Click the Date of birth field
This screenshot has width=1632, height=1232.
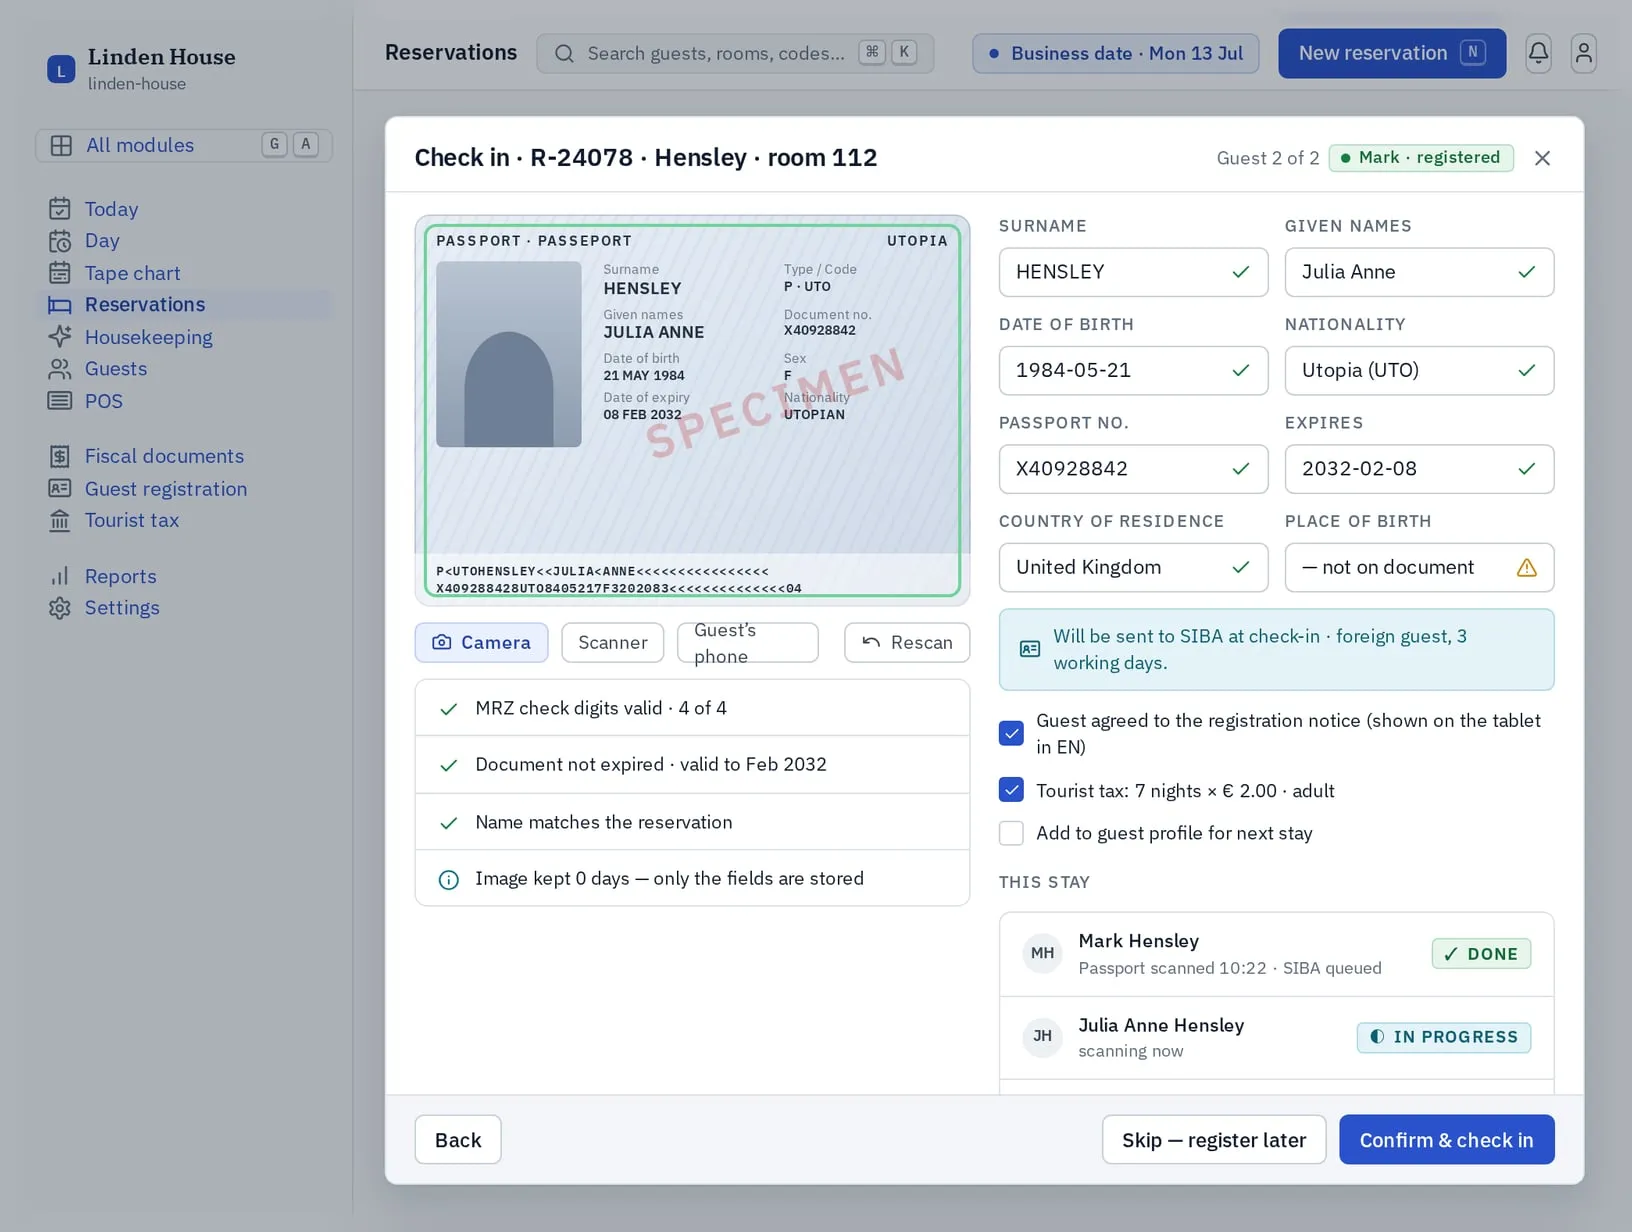click(1133, 371)
